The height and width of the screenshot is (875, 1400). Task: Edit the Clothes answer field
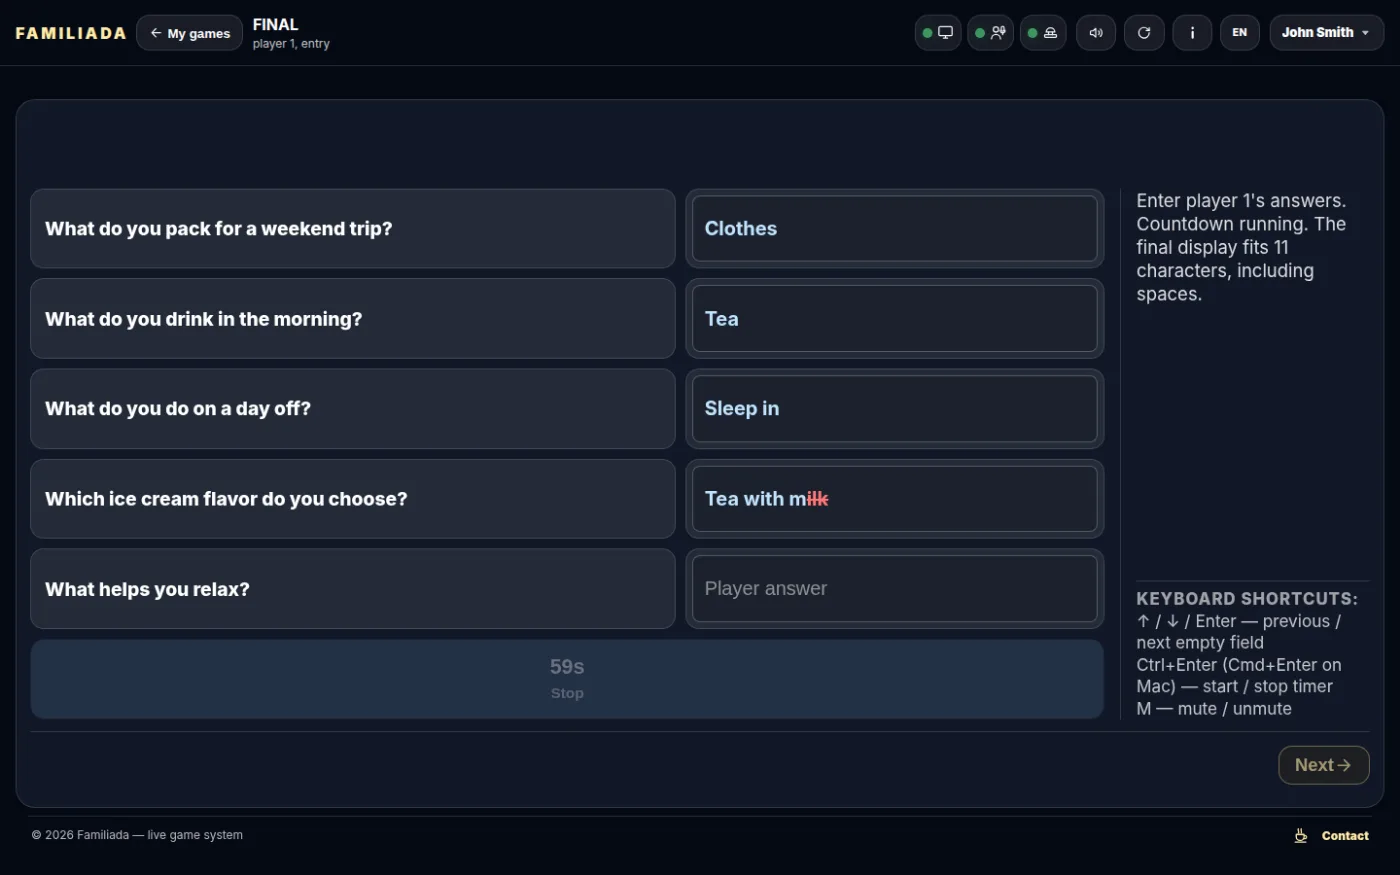click(895, 229)
